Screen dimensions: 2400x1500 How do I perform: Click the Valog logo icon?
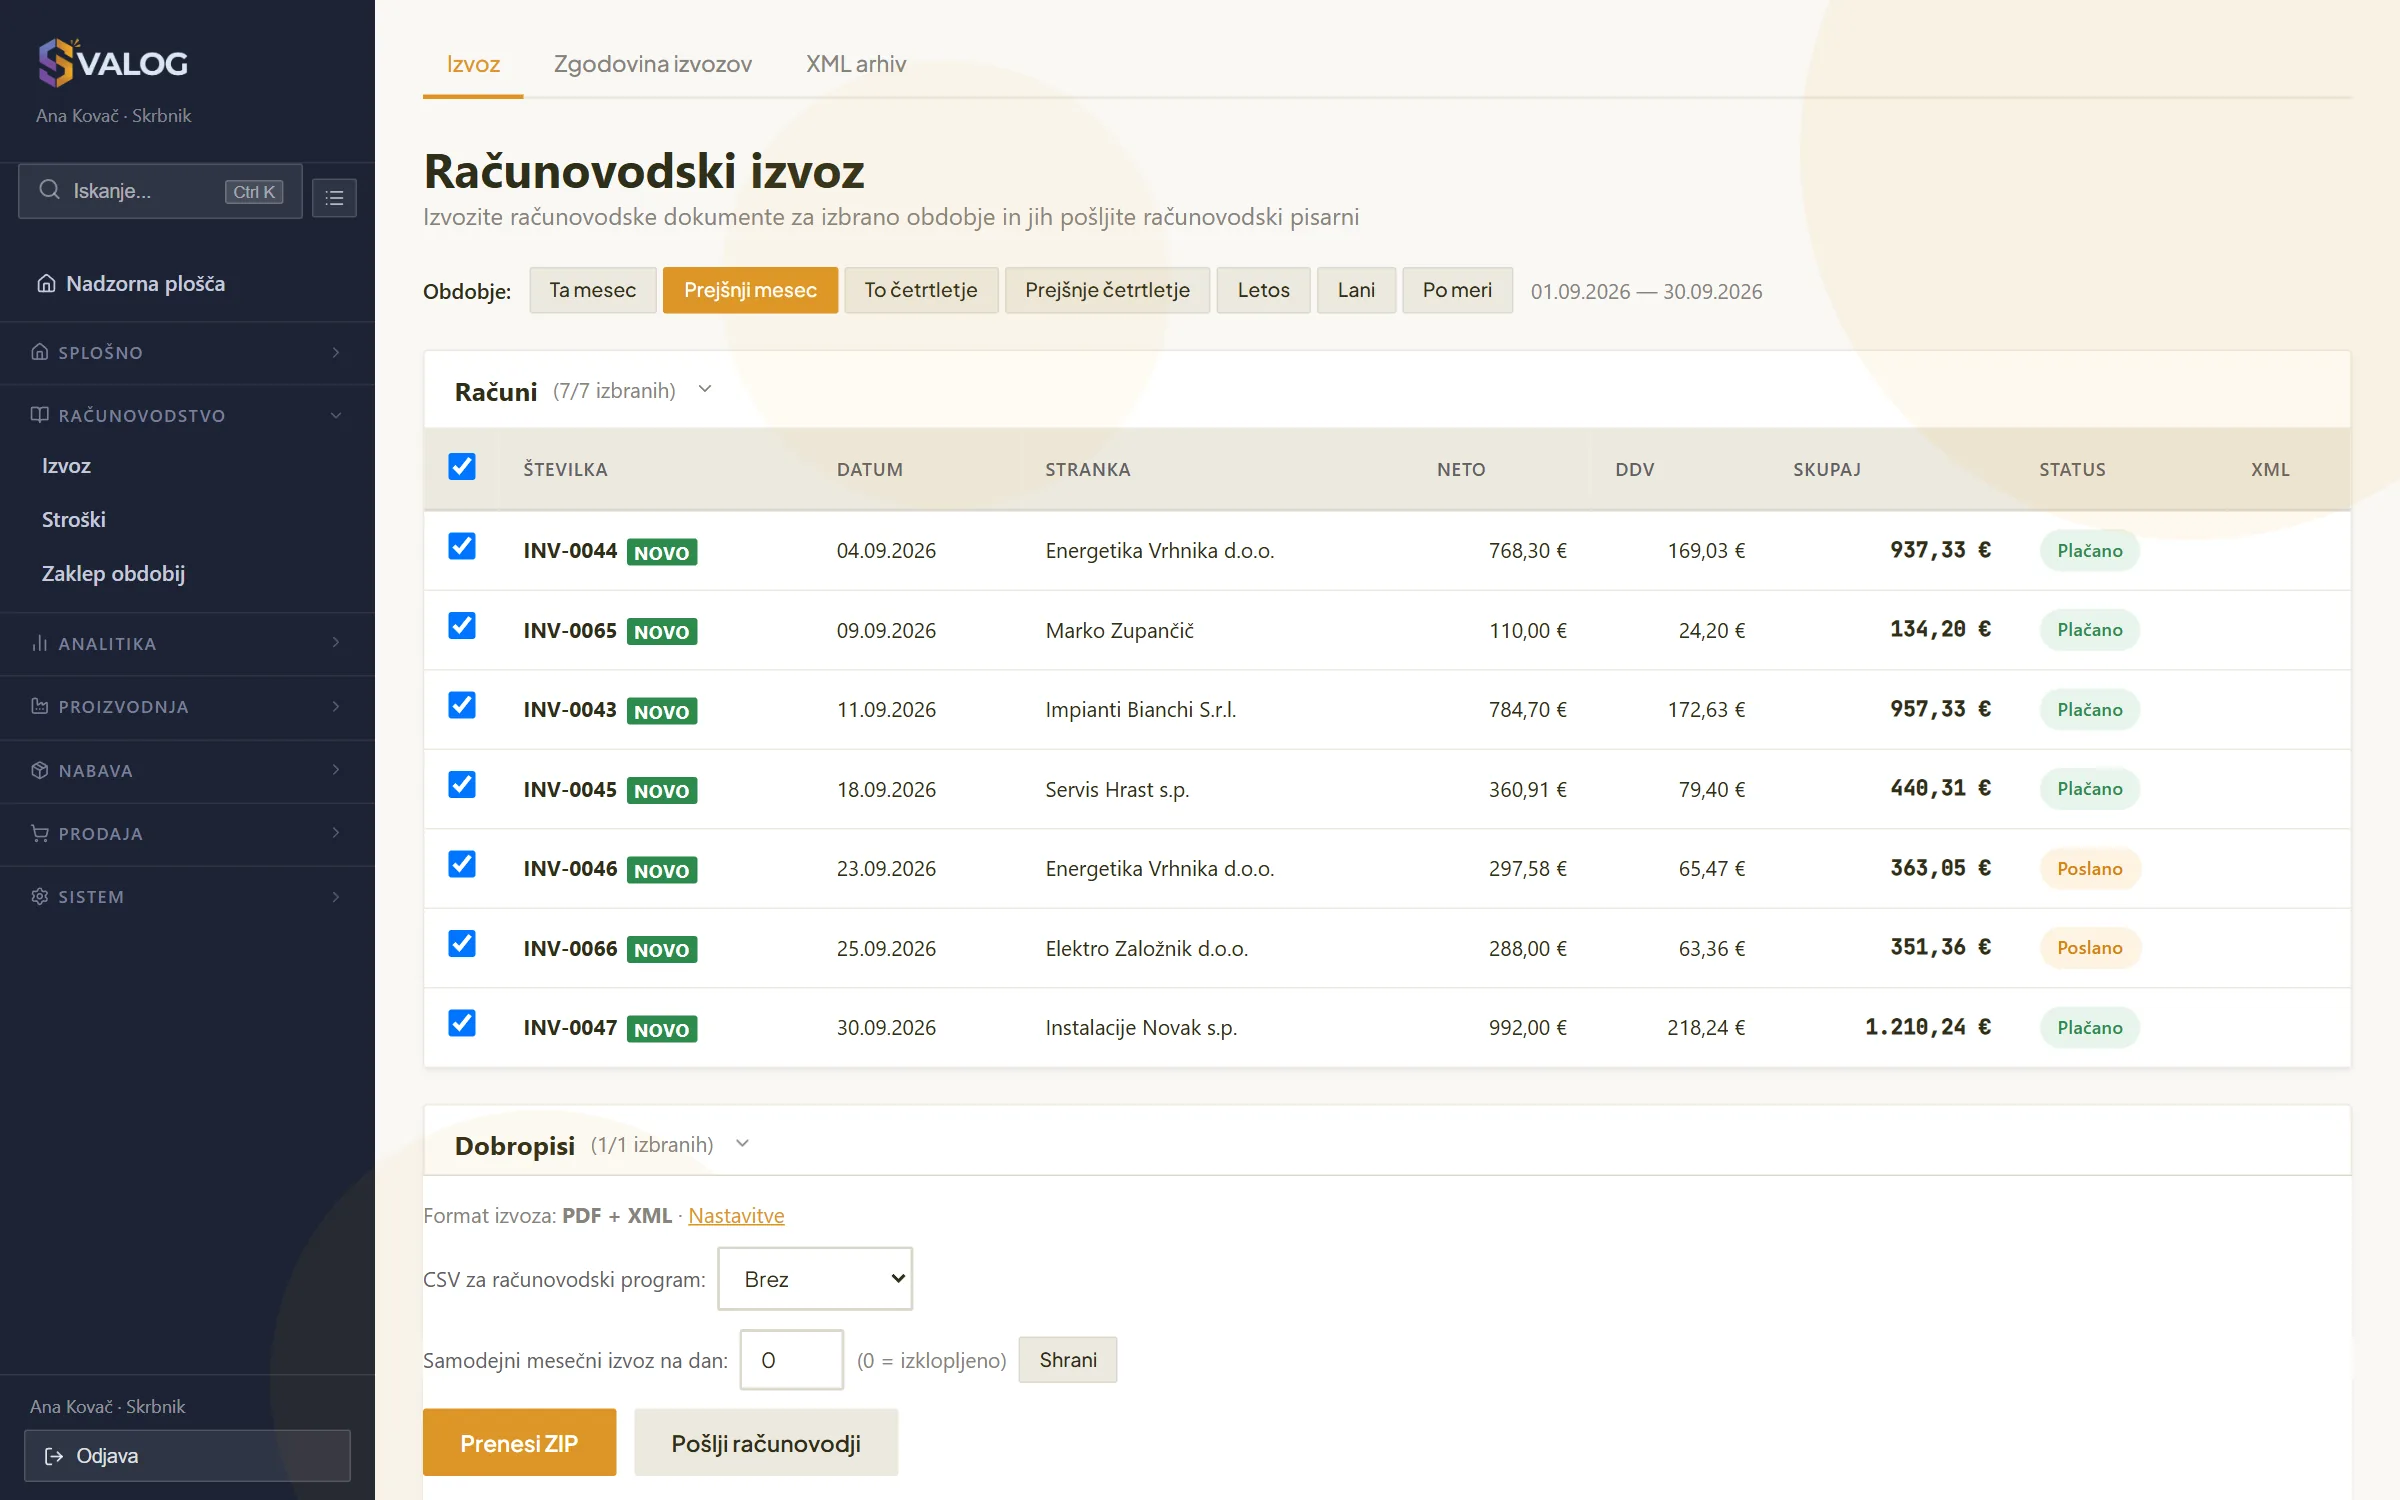[x=56, y=62]
